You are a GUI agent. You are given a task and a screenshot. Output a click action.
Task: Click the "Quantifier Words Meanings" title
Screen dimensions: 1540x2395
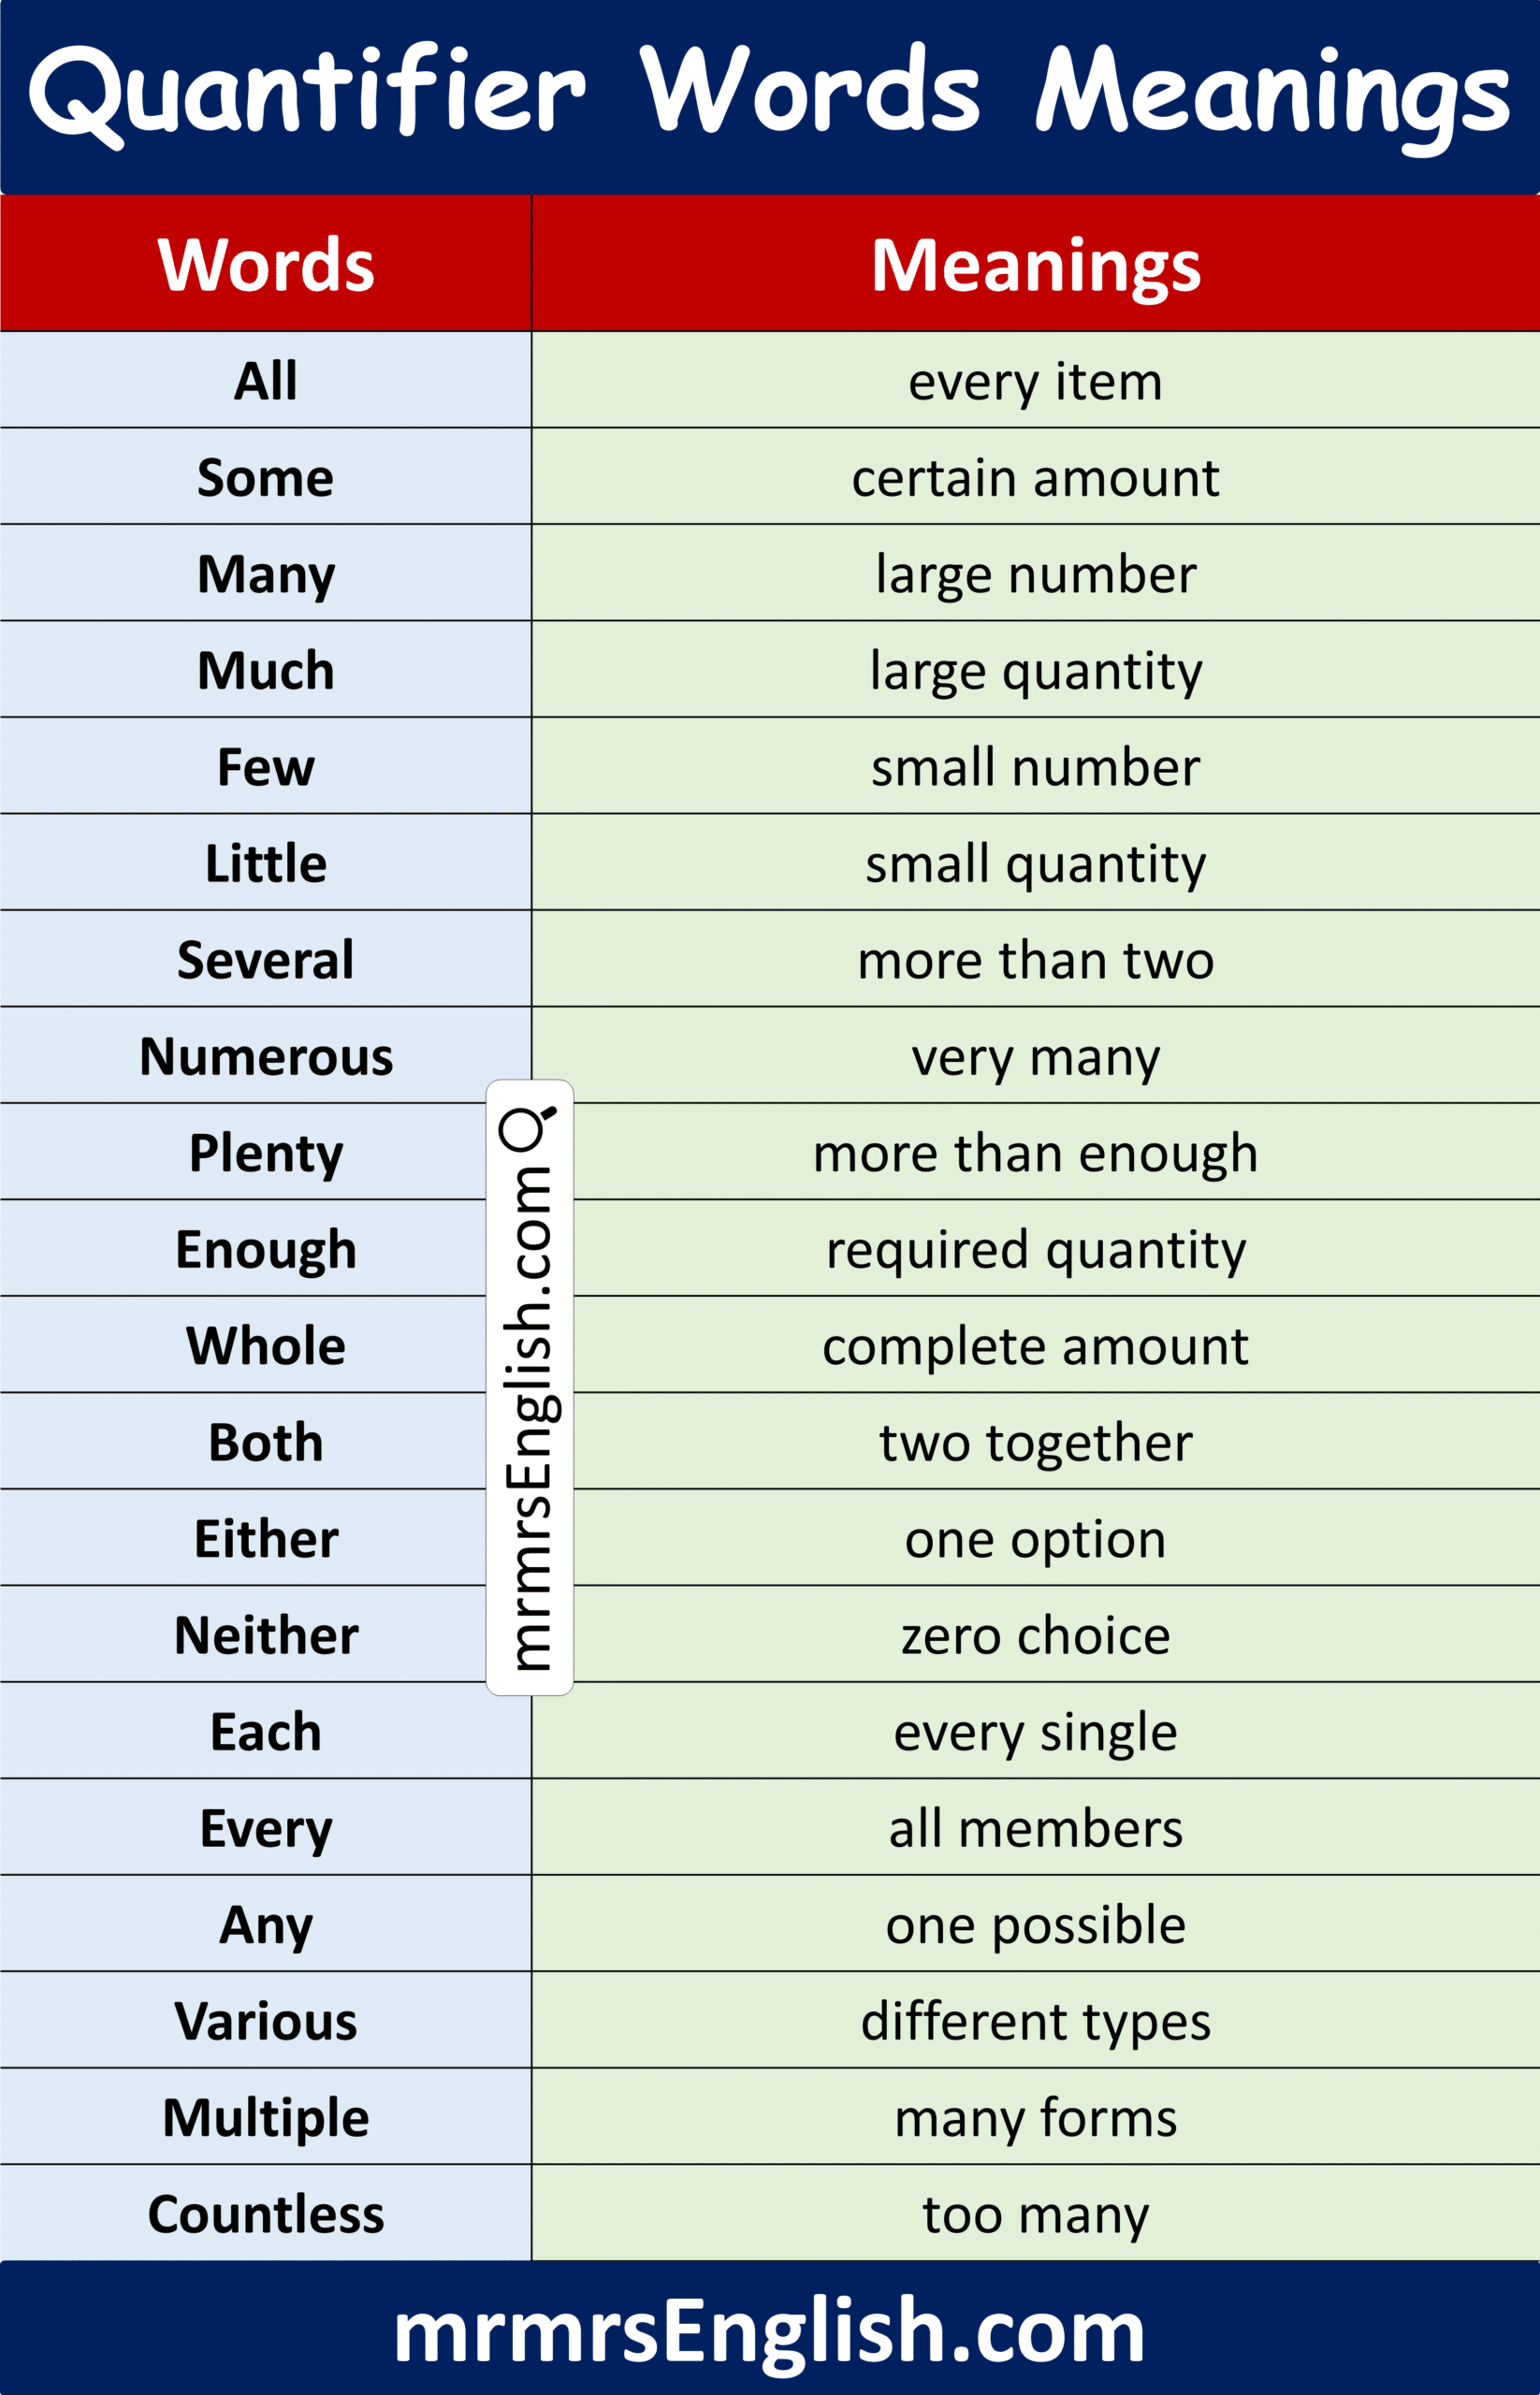(x=769, y=92)
